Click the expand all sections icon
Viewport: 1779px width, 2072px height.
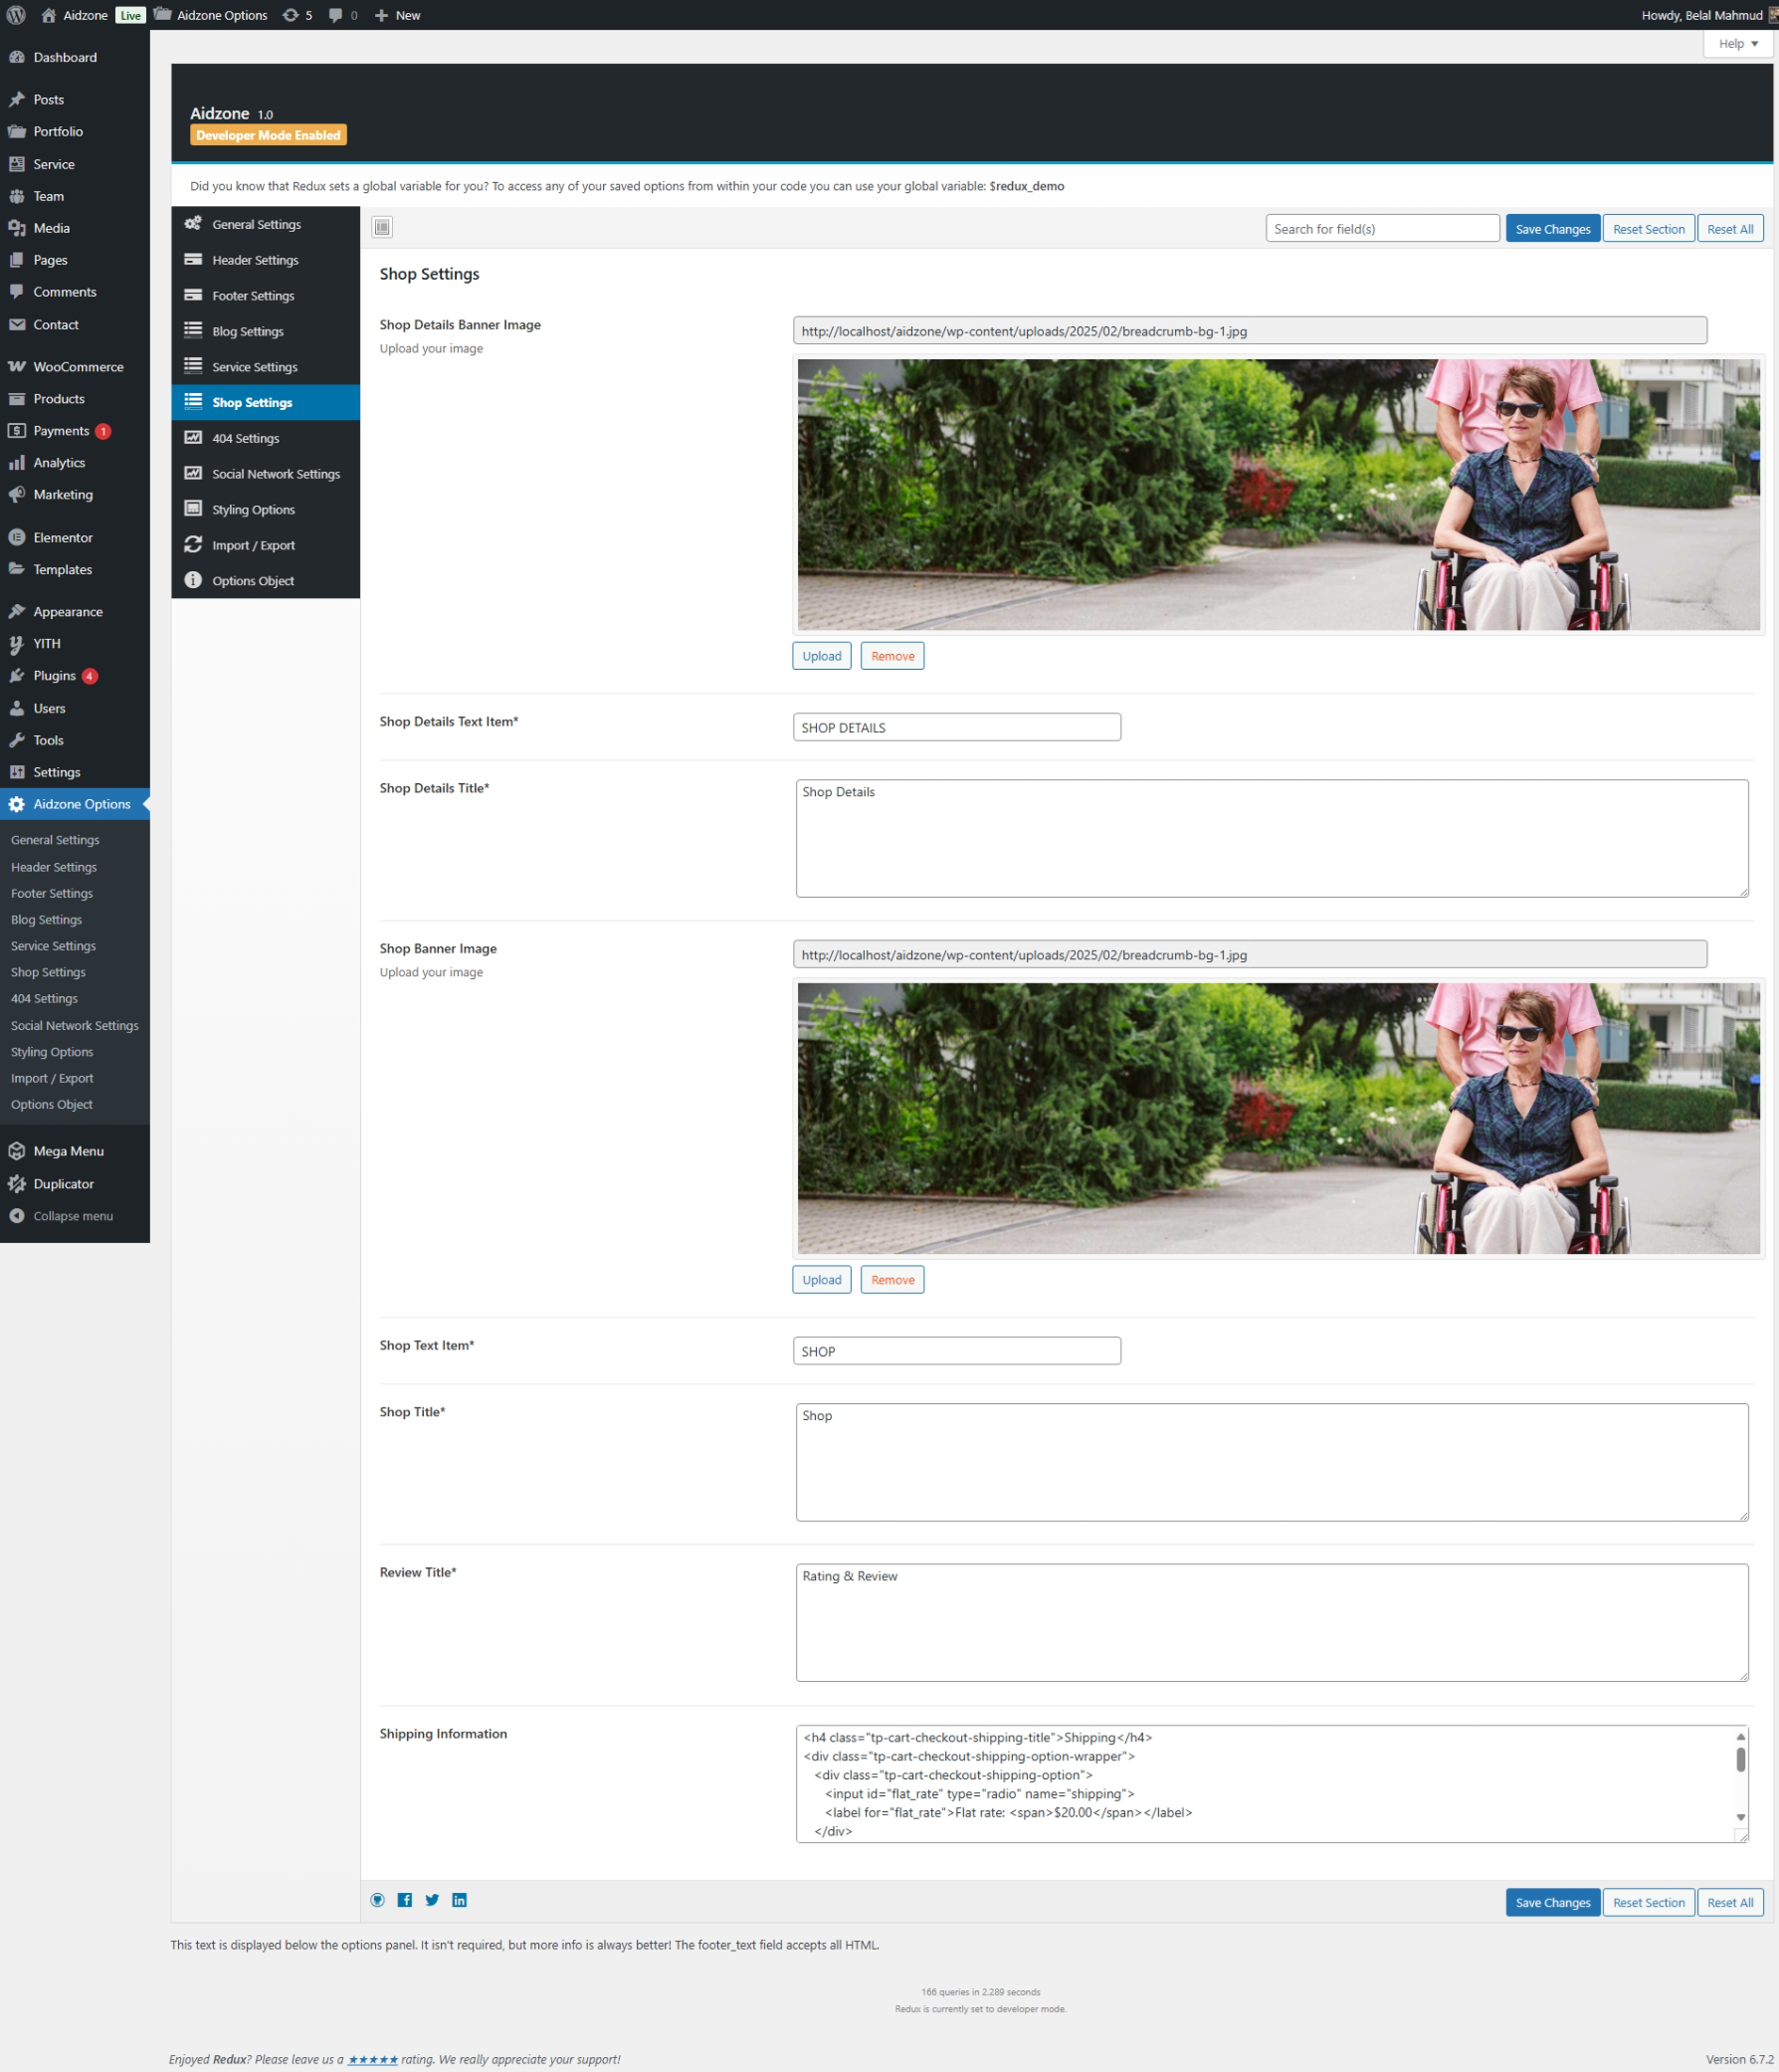click(x=382, y=227)
